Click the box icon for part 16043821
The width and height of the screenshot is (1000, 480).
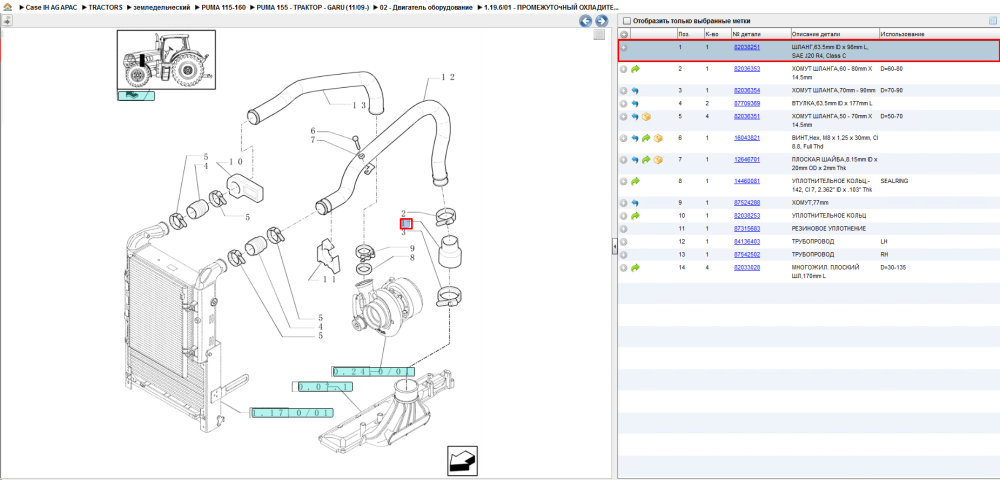point(658,138)
